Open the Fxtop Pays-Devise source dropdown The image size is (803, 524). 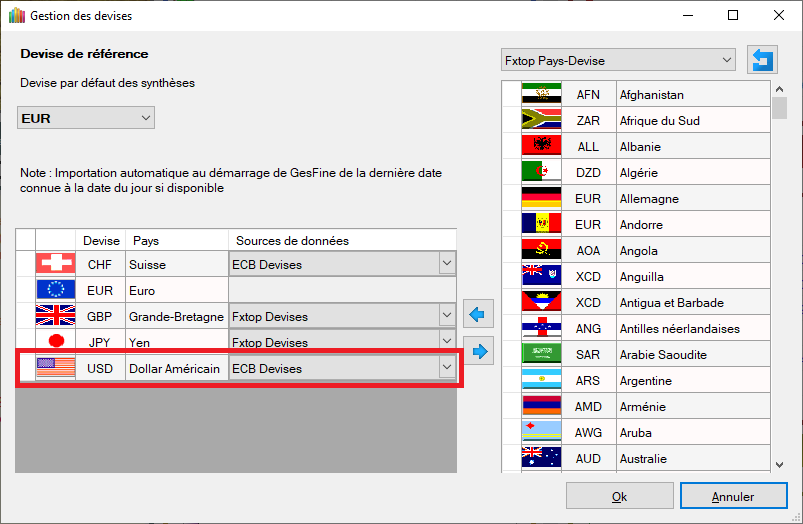(618, 60)
